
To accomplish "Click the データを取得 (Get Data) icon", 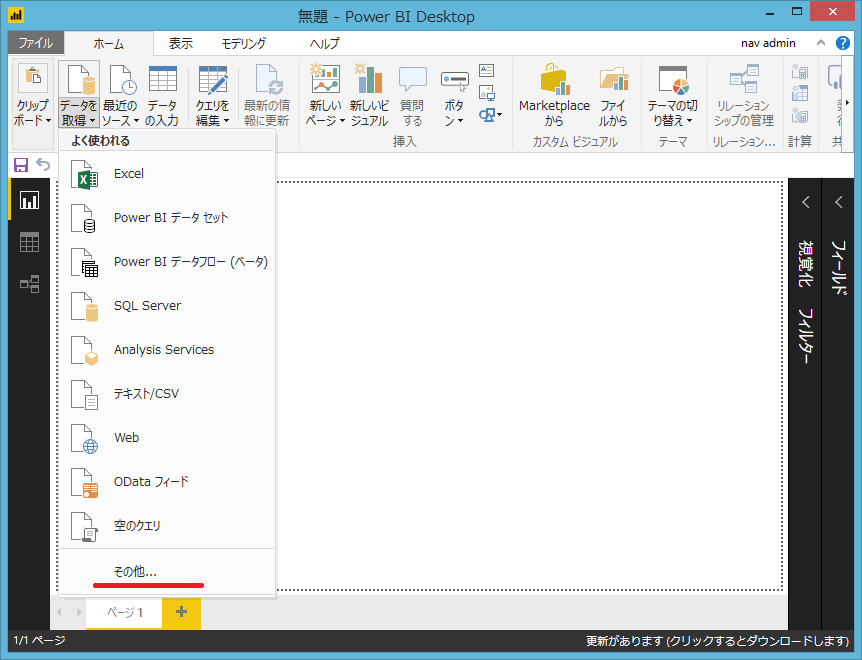I will click(79, 80).
